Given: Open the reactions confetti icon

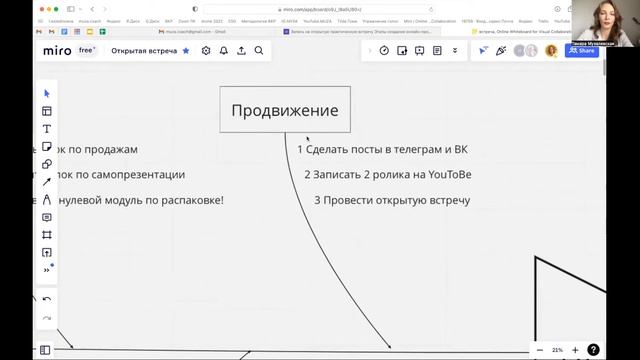Looking at the screenshot, I should (501, 51).
